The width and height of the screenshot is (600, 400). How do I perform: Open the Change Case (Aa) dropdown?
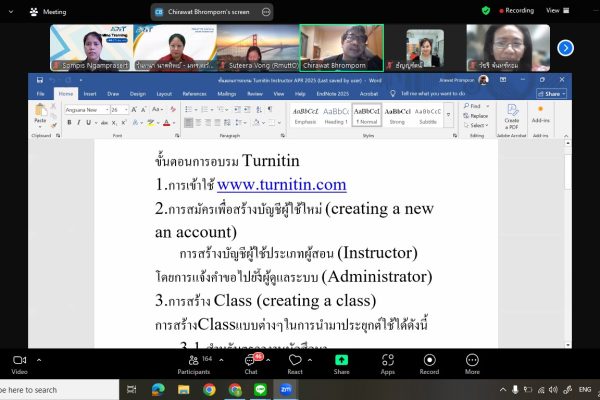157,109
